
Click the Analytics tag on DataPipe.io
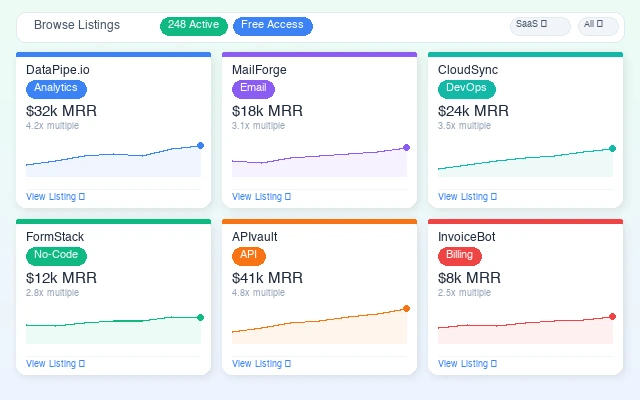(56, 88)
